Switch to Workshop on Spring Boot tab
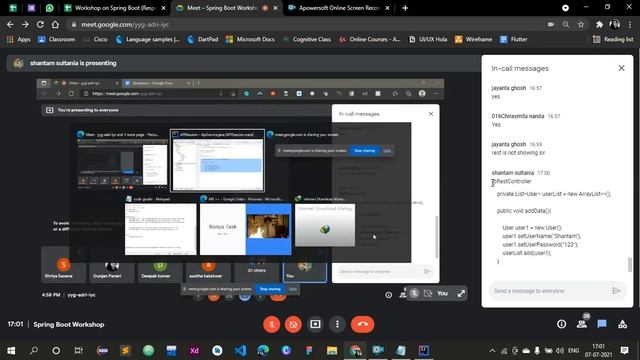The image size is (640, 360). (x=115, y=8)
